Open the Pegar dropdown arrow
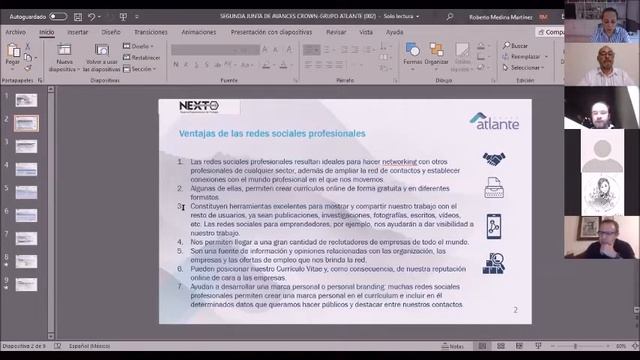Screen dimensions: 640x360 [13, 68]
